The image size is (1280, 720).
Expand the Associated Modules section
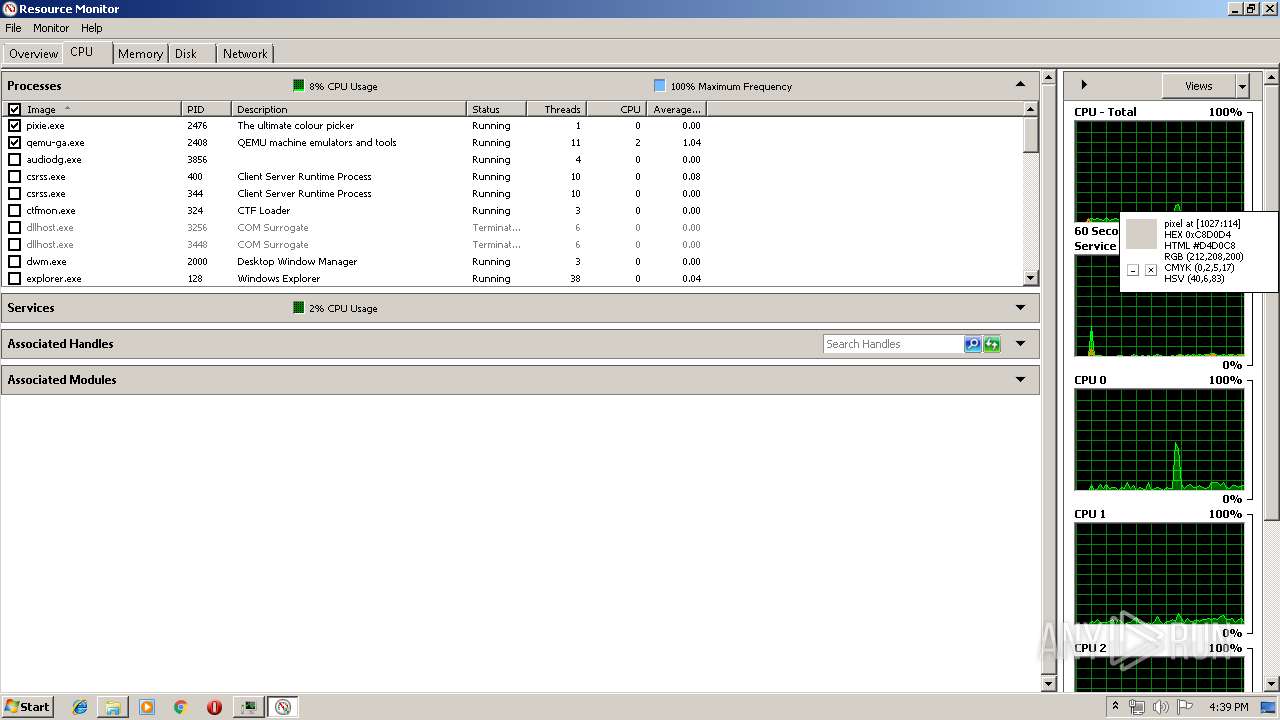click(1020, 380)
